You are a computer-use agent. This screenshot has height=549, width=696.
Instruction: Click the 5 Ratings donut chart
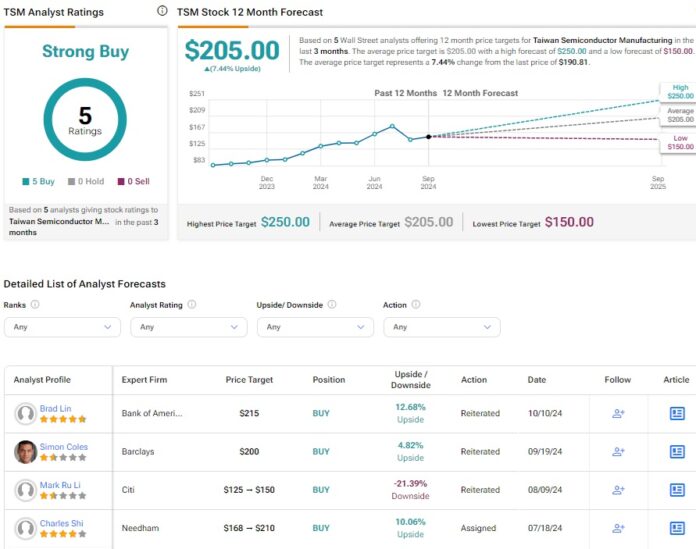[85, 118]
